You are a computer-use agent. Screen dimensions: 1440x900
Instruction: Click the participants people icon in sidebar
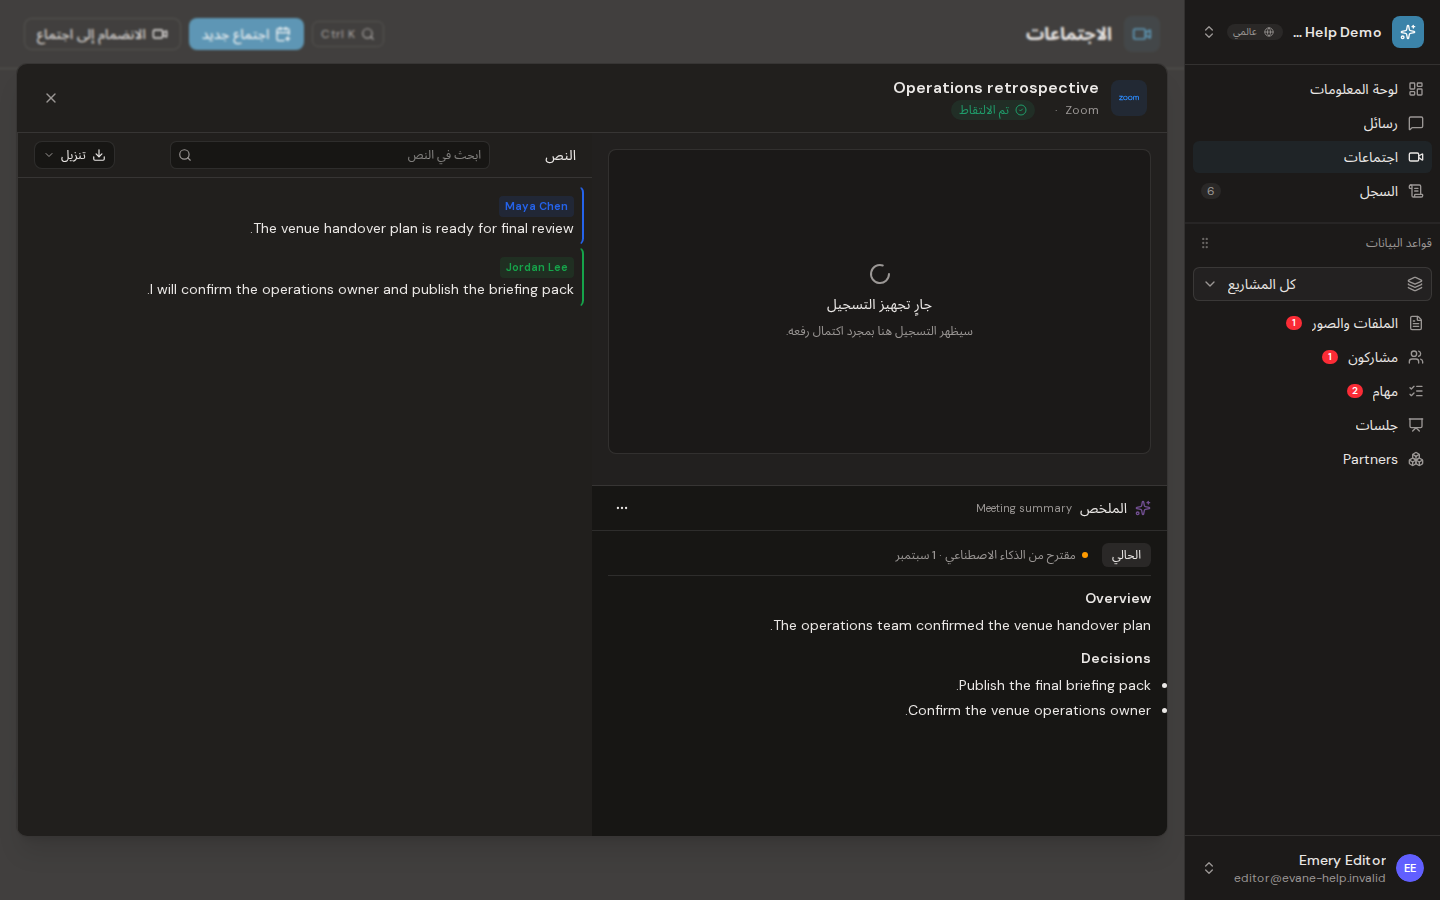coord(1416,357)
